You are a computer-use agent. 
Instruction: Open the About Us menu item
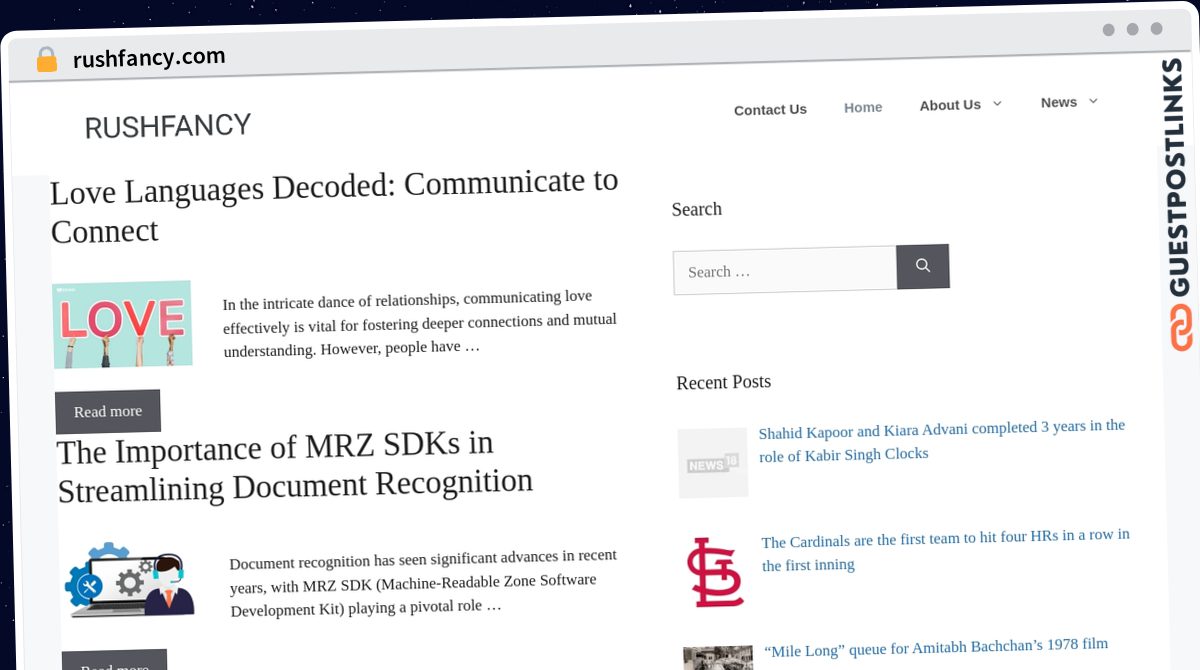[x=950, y=105]
